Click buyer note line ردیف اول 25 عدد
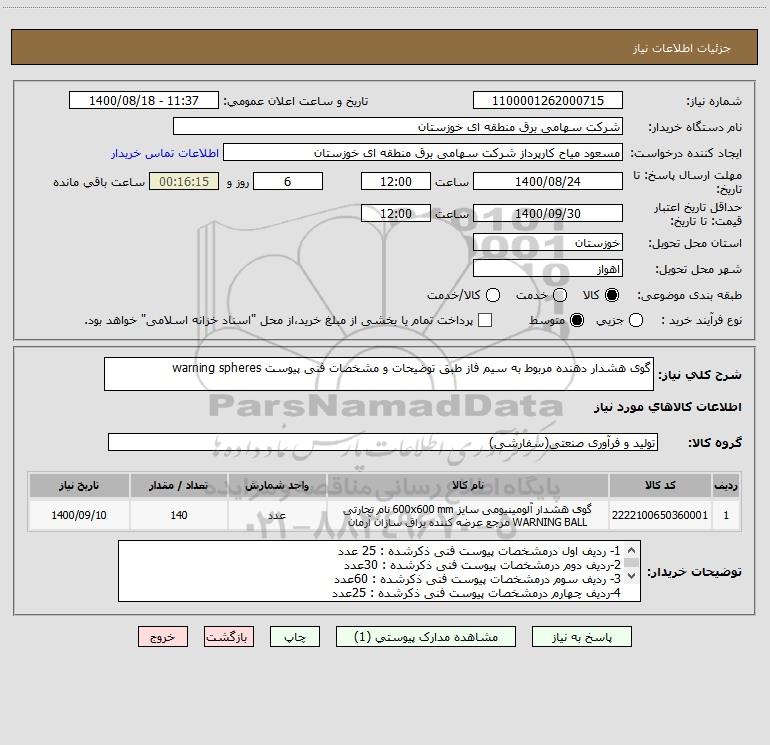The image size is (770, 745). coord(479,551)
